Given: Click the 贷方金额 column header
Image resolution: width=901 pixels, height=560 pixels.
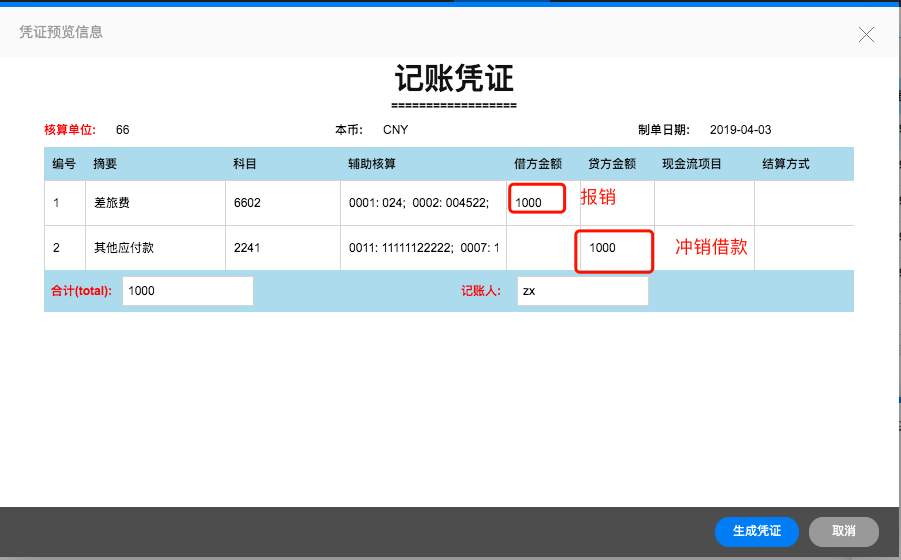Looking at the screenshot, I should (612, 164).
